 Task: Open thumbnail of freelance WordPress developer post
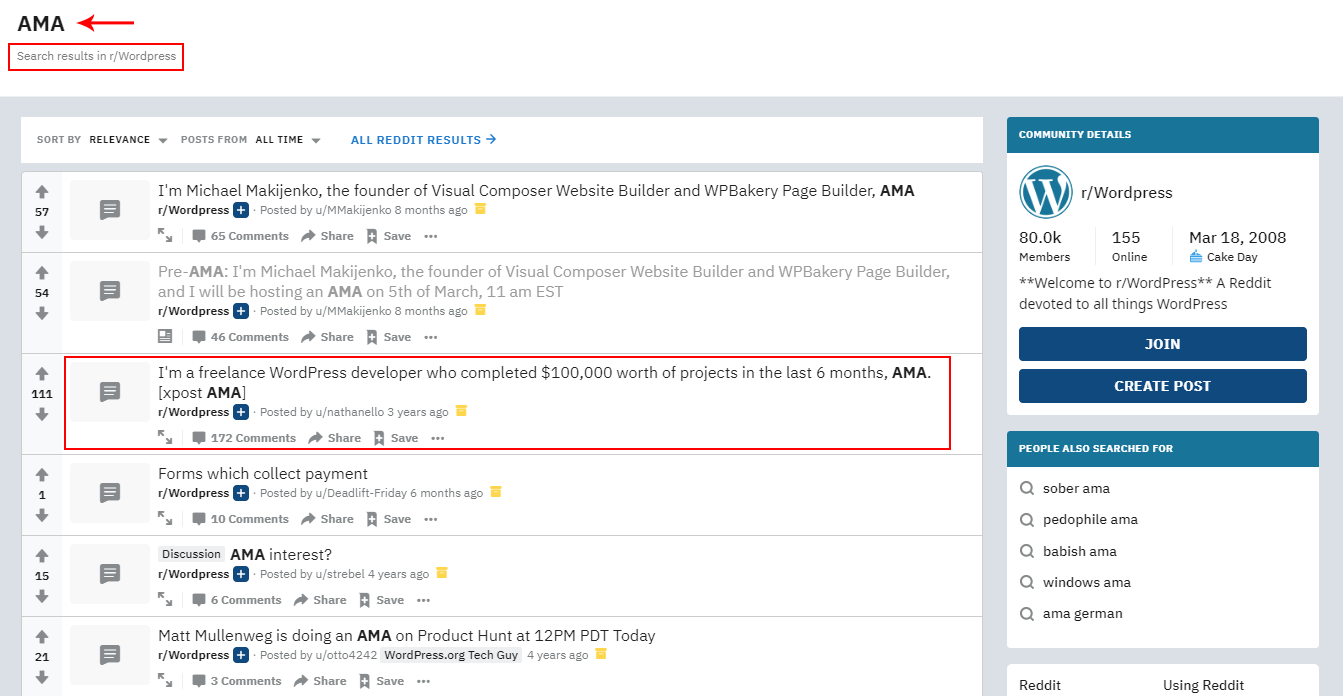coord(110,392)
